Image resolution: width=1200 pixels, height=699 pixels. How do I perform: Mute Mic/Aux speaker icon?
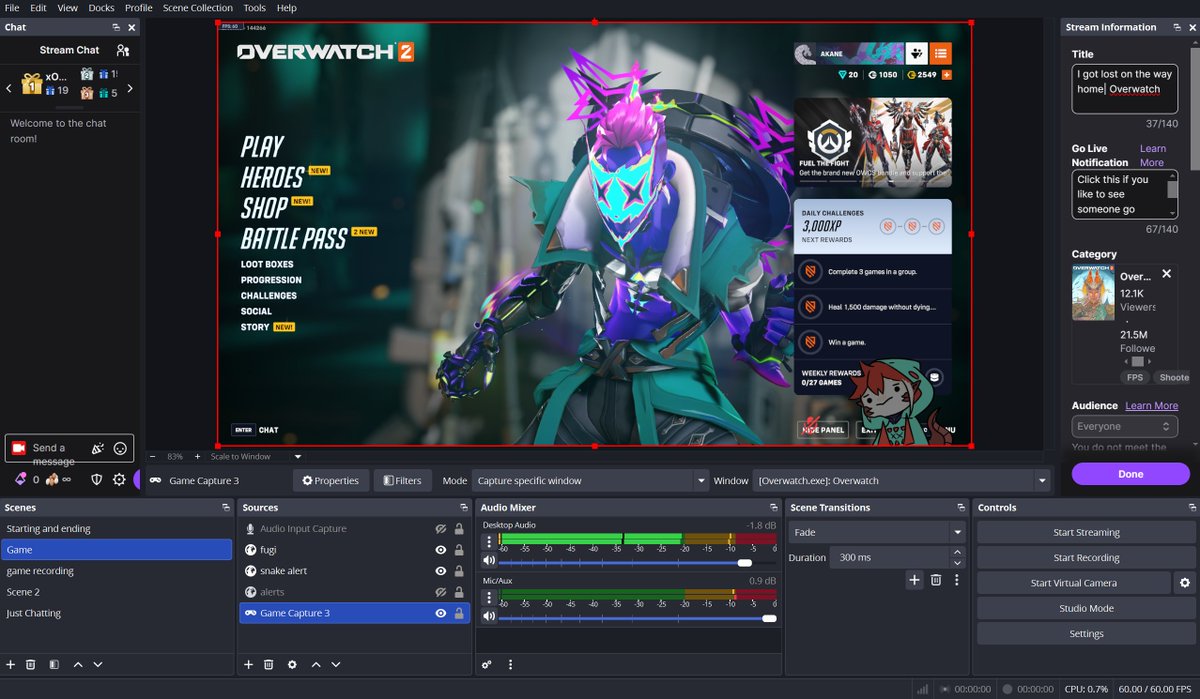pyautogui.click(x=489, y=618)
